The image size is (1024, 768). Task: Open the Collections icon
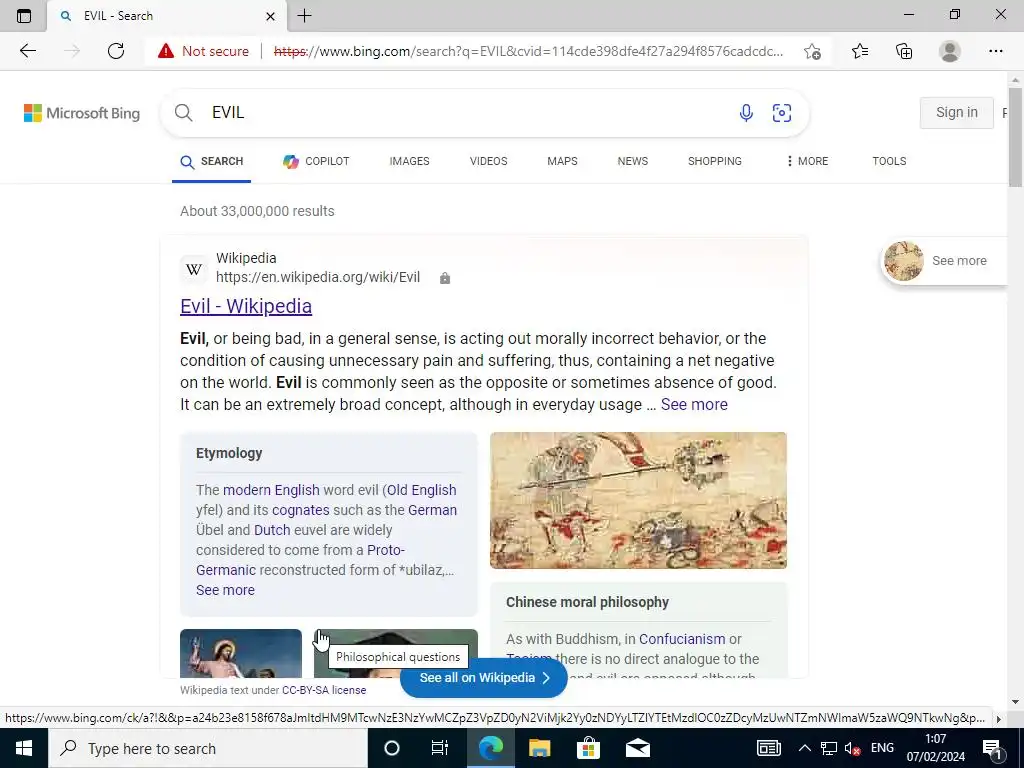[904, 51]
